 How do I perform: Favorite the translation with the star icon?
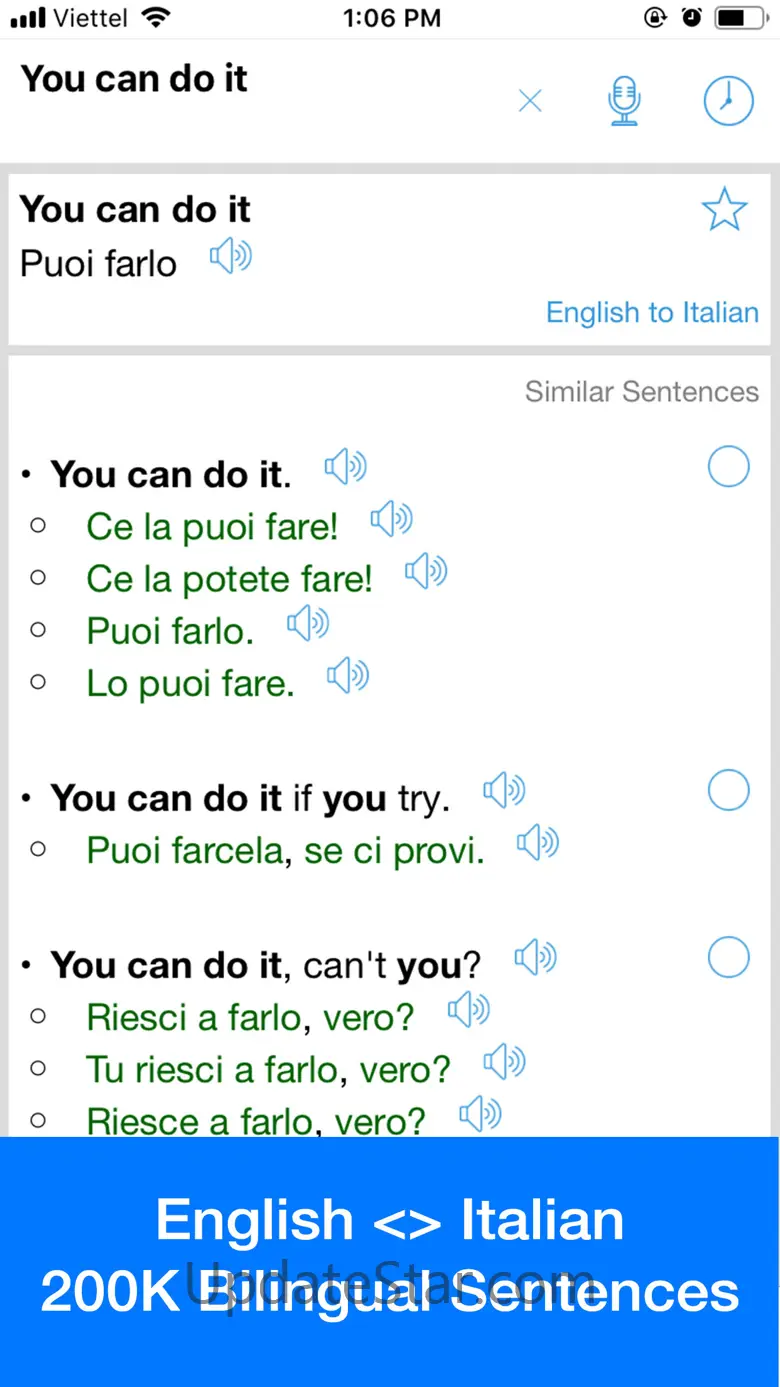click(x=724, y=210)
